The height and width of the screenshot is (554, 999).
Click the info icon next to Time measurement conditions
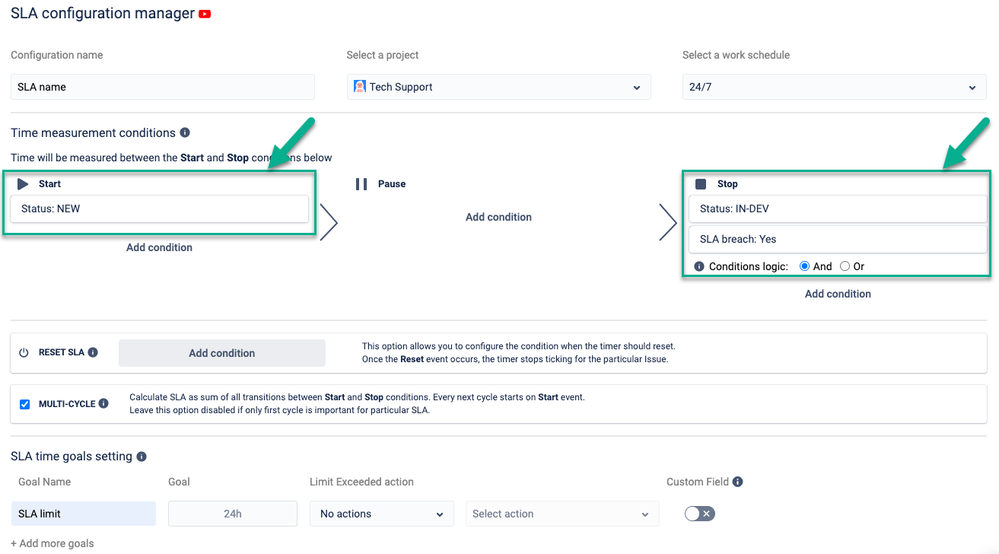tap(185, 133)
